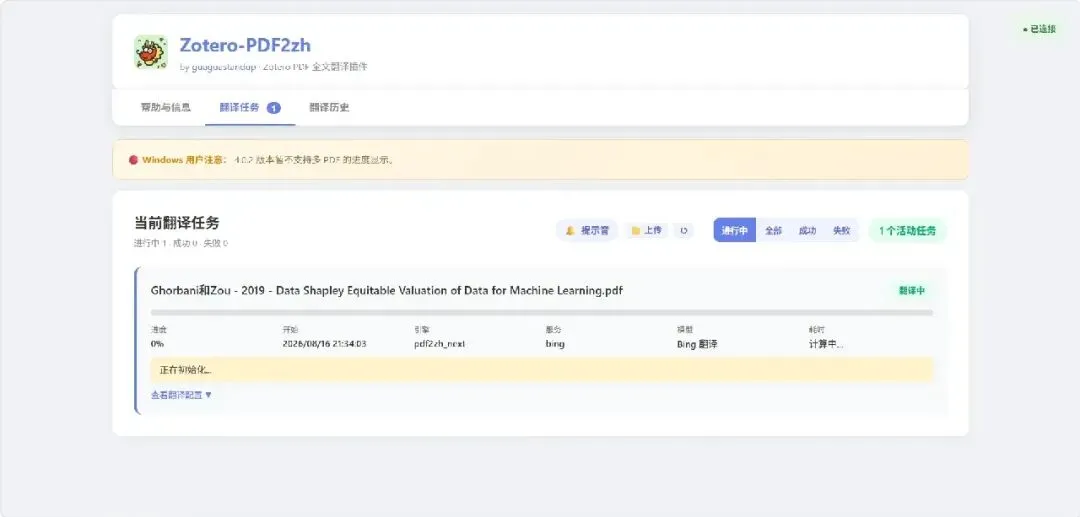
Task: Click the Zotero-PDF2zh dragon logo icon
Action: point(151,52)
